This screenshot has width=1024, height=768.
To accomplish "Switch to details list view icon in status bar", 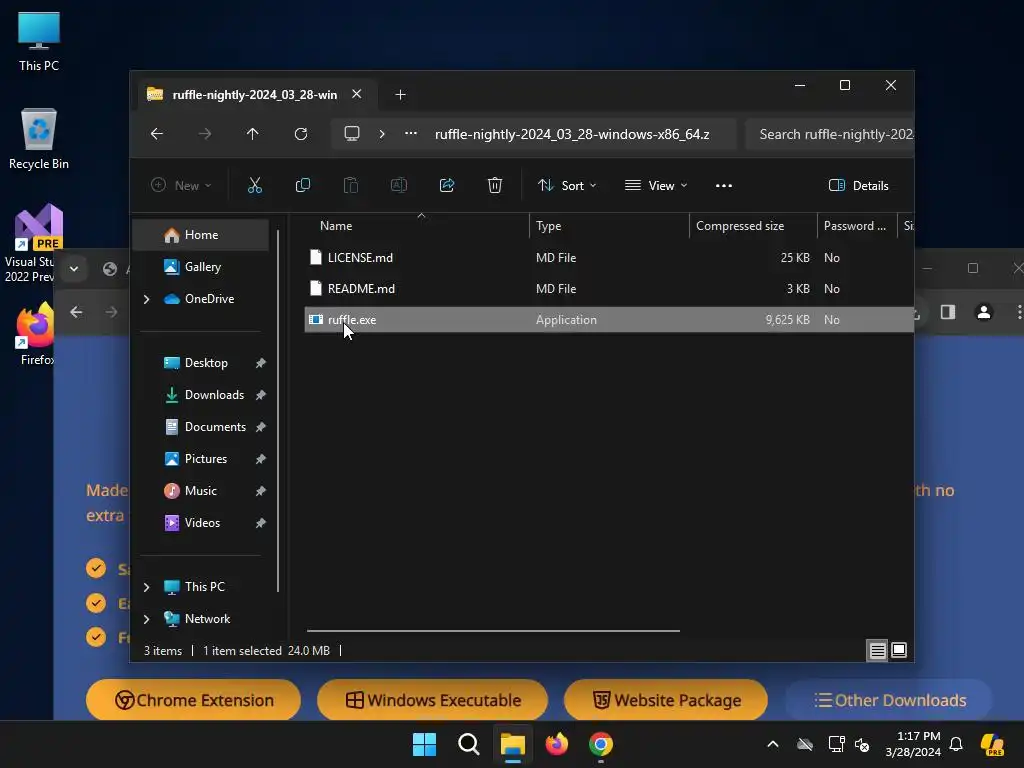I will pos(877,650).
